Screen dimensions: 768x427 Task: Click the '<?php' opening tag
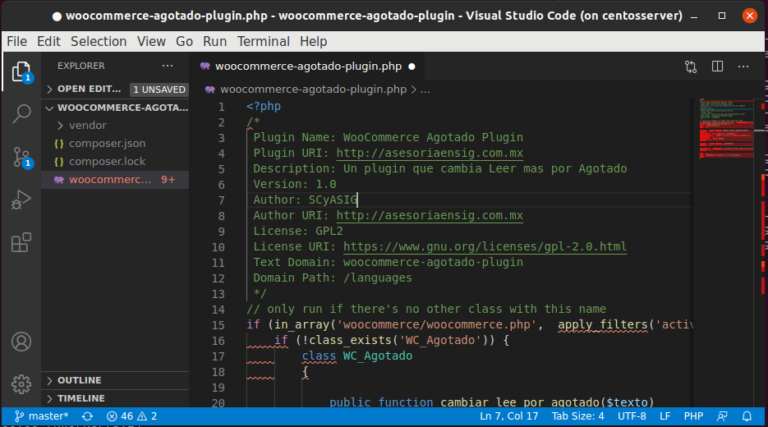(x=264, y=106)
